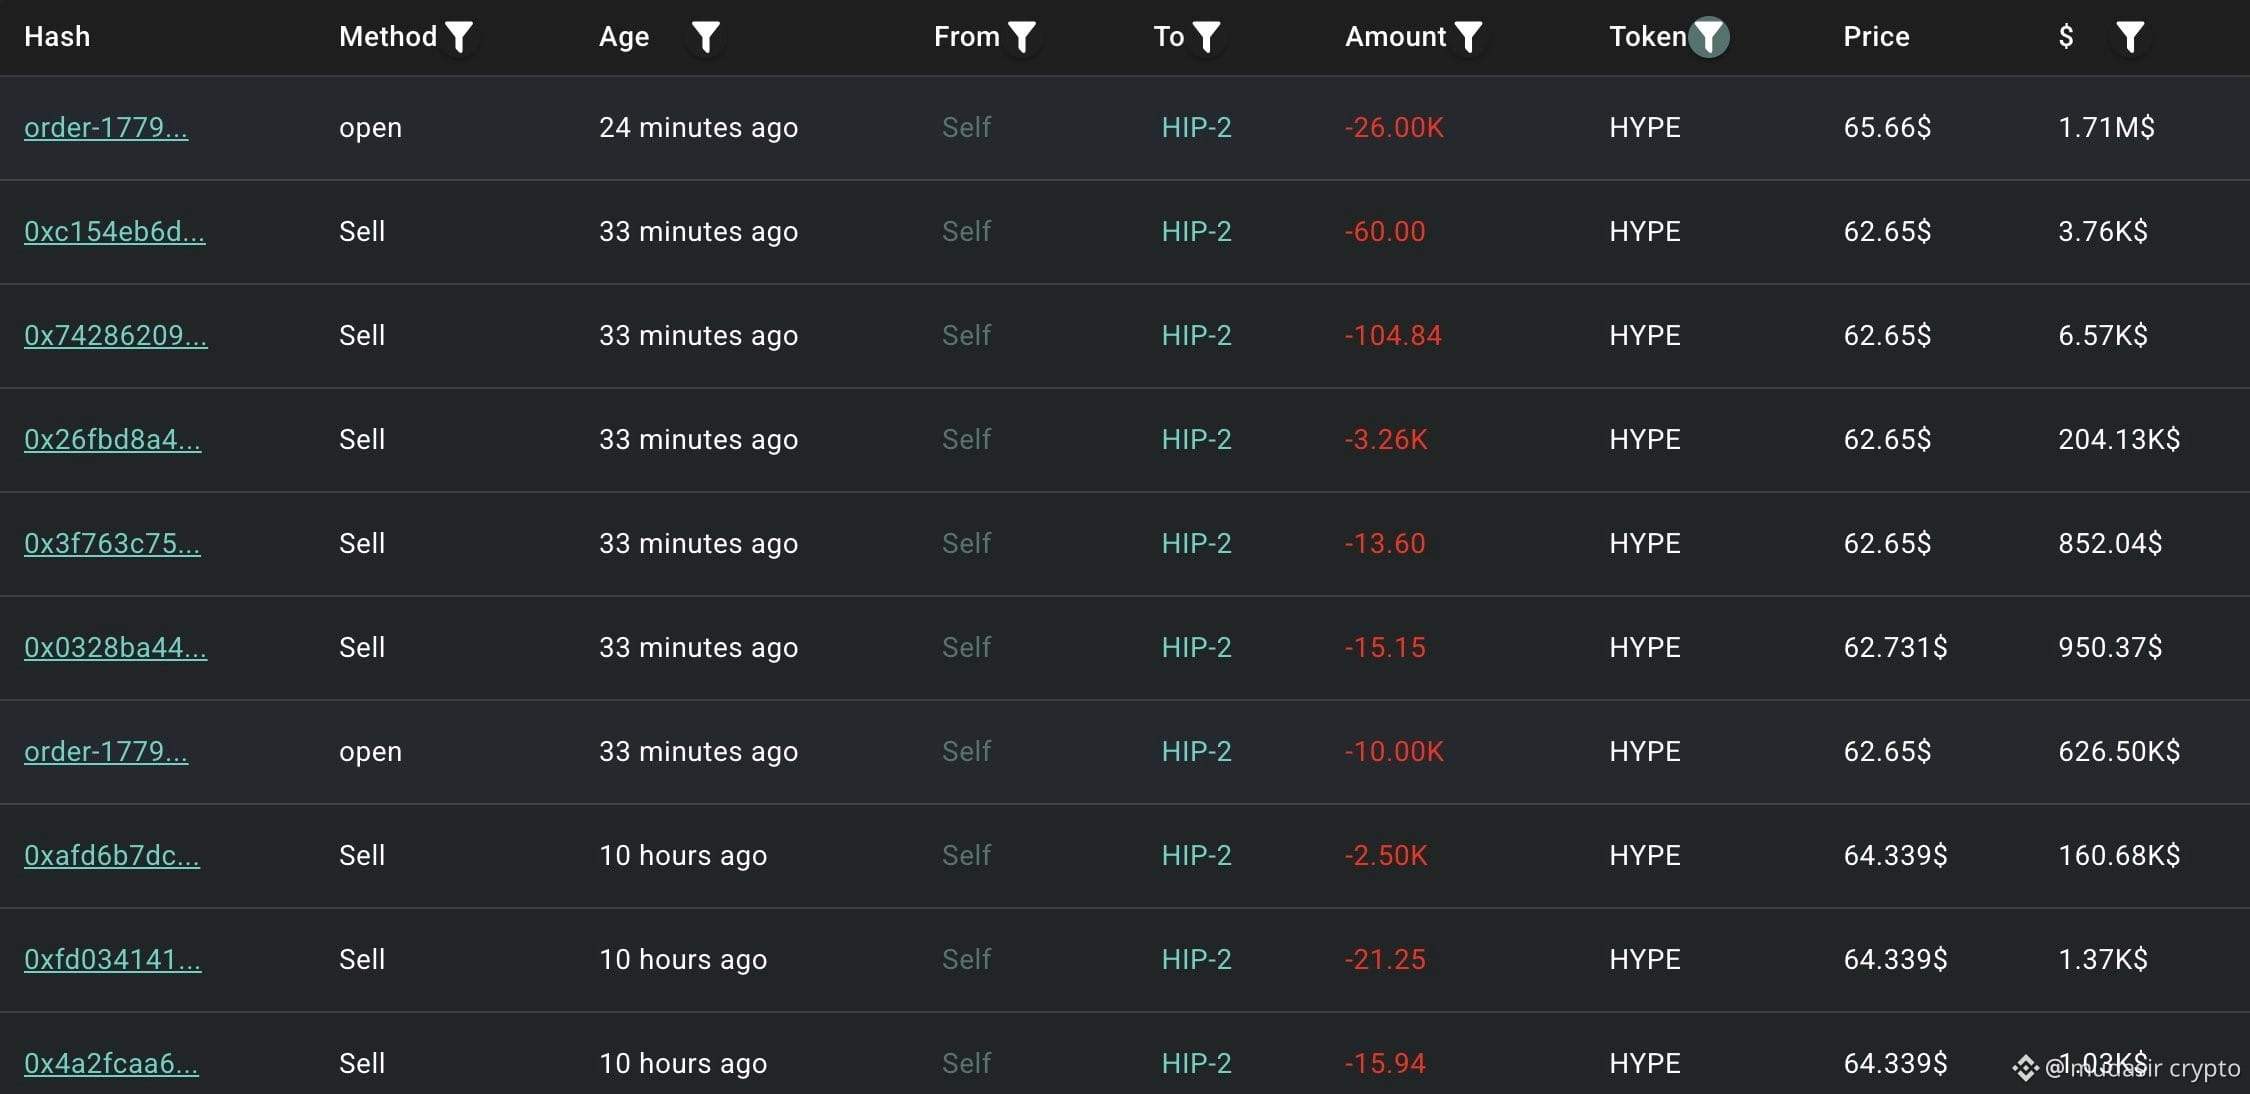Open transaction hash 0x26fbd8a4...
Screen dimensions: 2250x1094
tap(112, 440)
